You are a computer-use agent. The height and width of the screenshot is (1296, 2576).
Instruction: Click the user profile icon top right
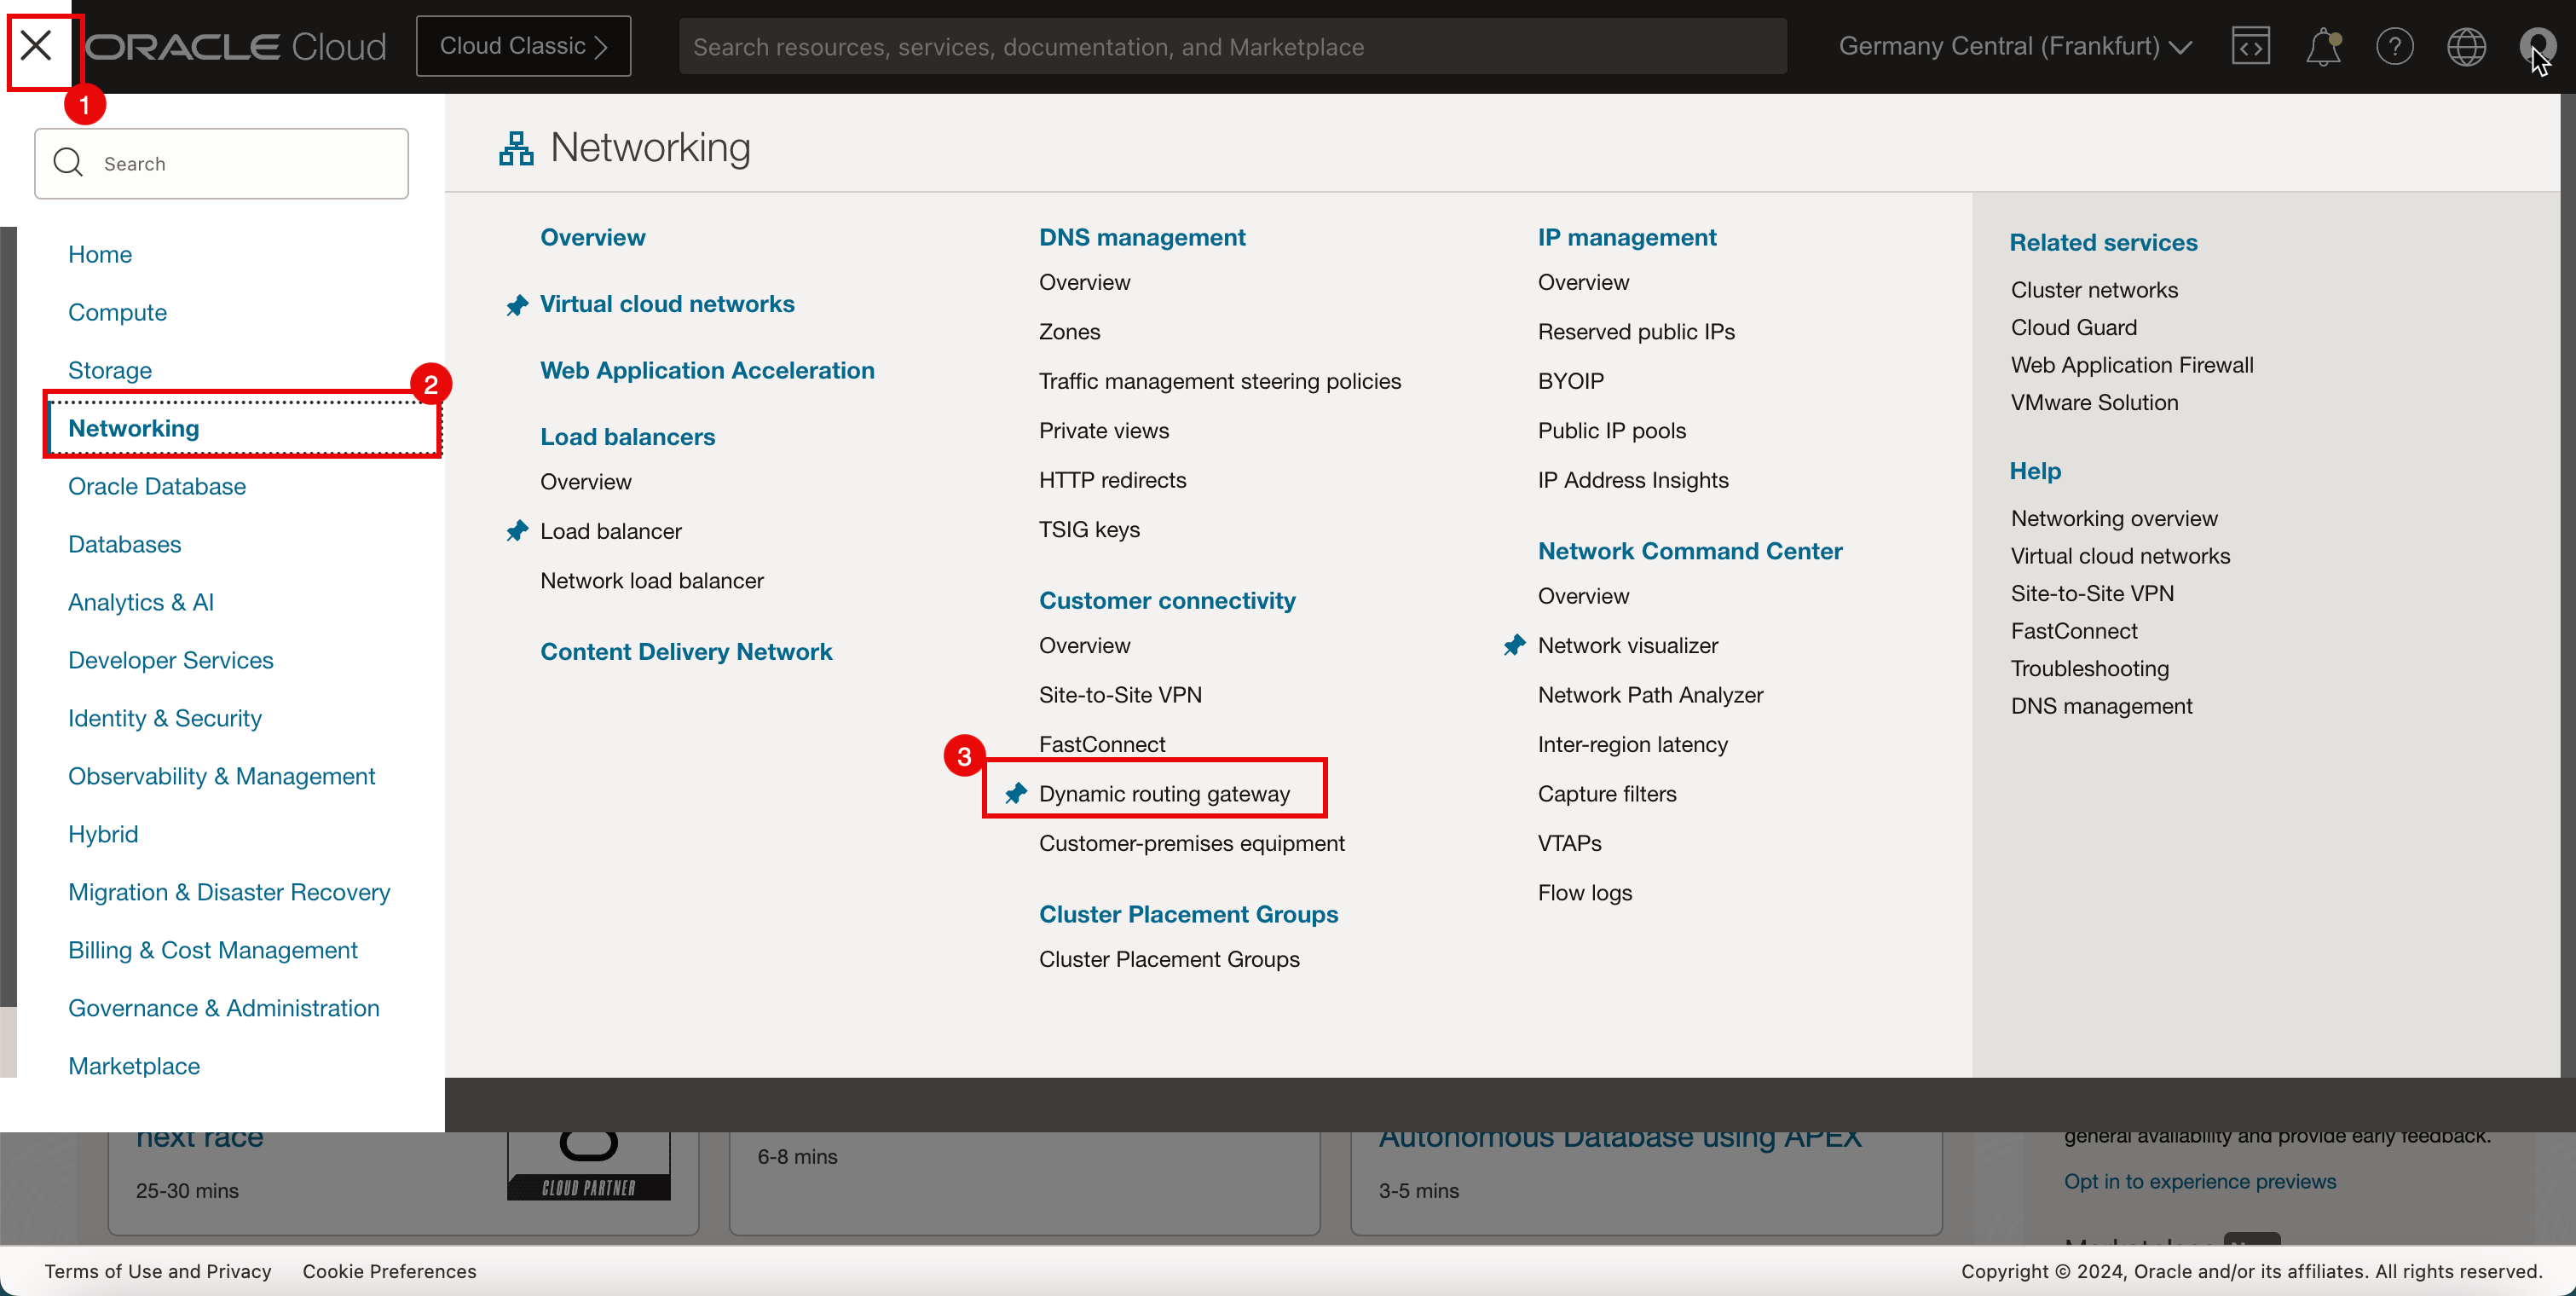click(2535, 46)
